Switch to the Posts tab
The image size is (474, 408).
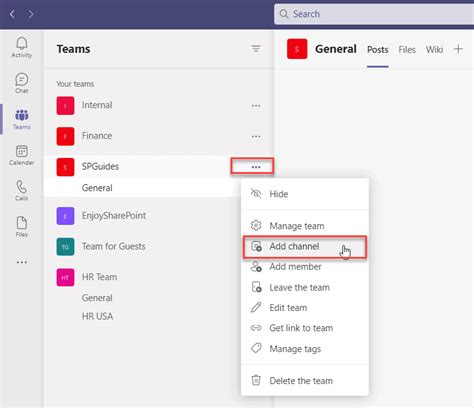click(x=378, y=50)
